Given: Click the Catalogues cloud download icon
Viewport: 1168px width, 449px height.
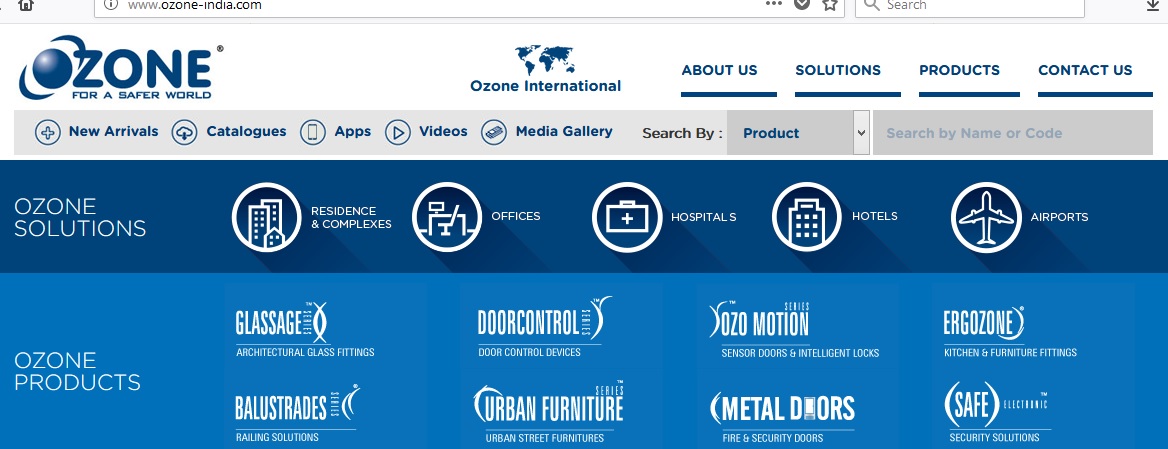Looking at the screenshot, I should tap(185, 133).
